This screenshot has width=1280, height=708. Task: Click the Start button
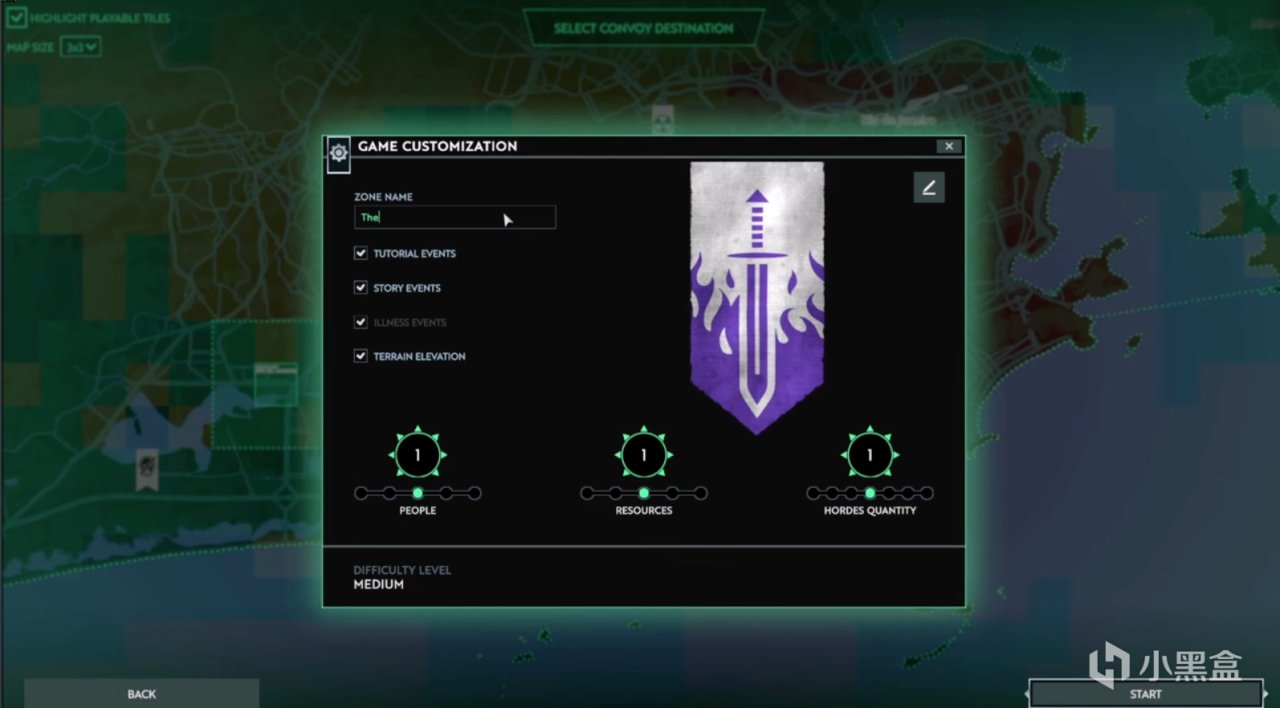(1146, 693)
